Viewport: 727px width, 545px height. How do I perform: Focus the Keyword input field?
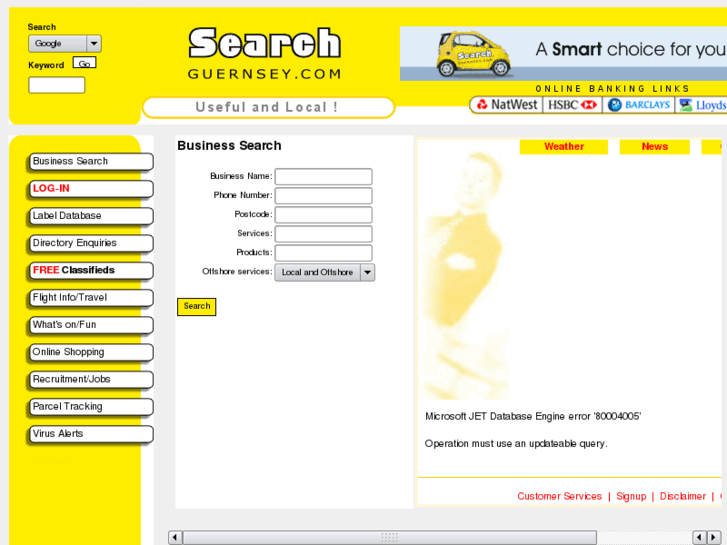tap(57, 85)
